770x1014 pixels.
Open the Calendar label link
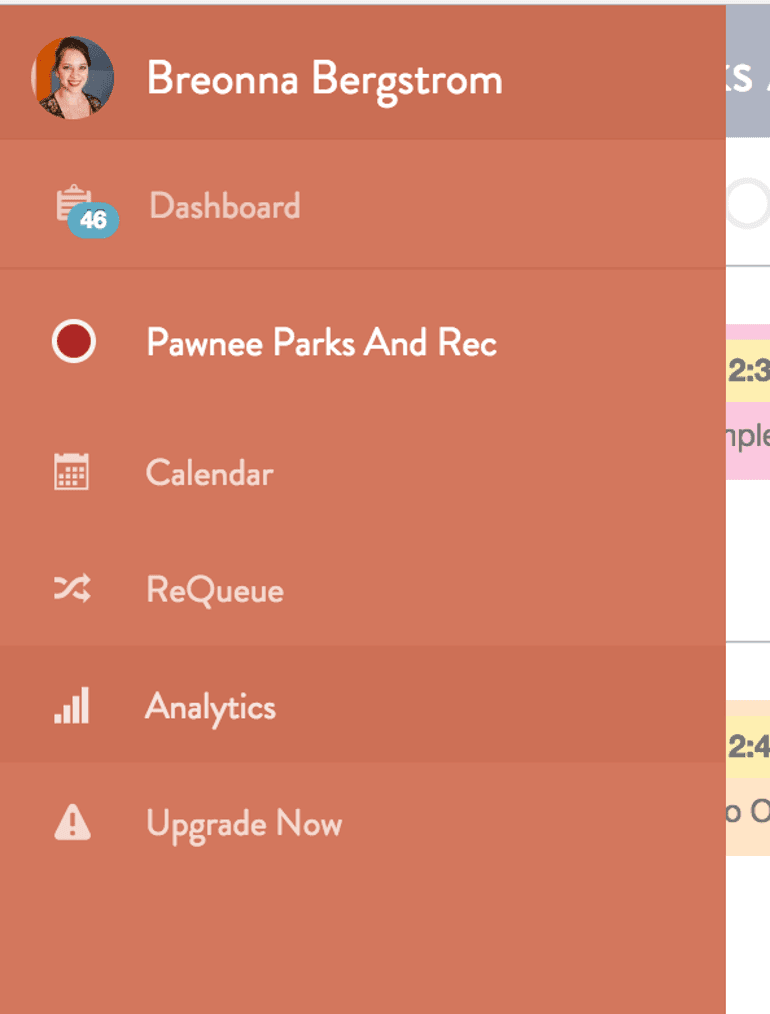[x=209, y=472]
